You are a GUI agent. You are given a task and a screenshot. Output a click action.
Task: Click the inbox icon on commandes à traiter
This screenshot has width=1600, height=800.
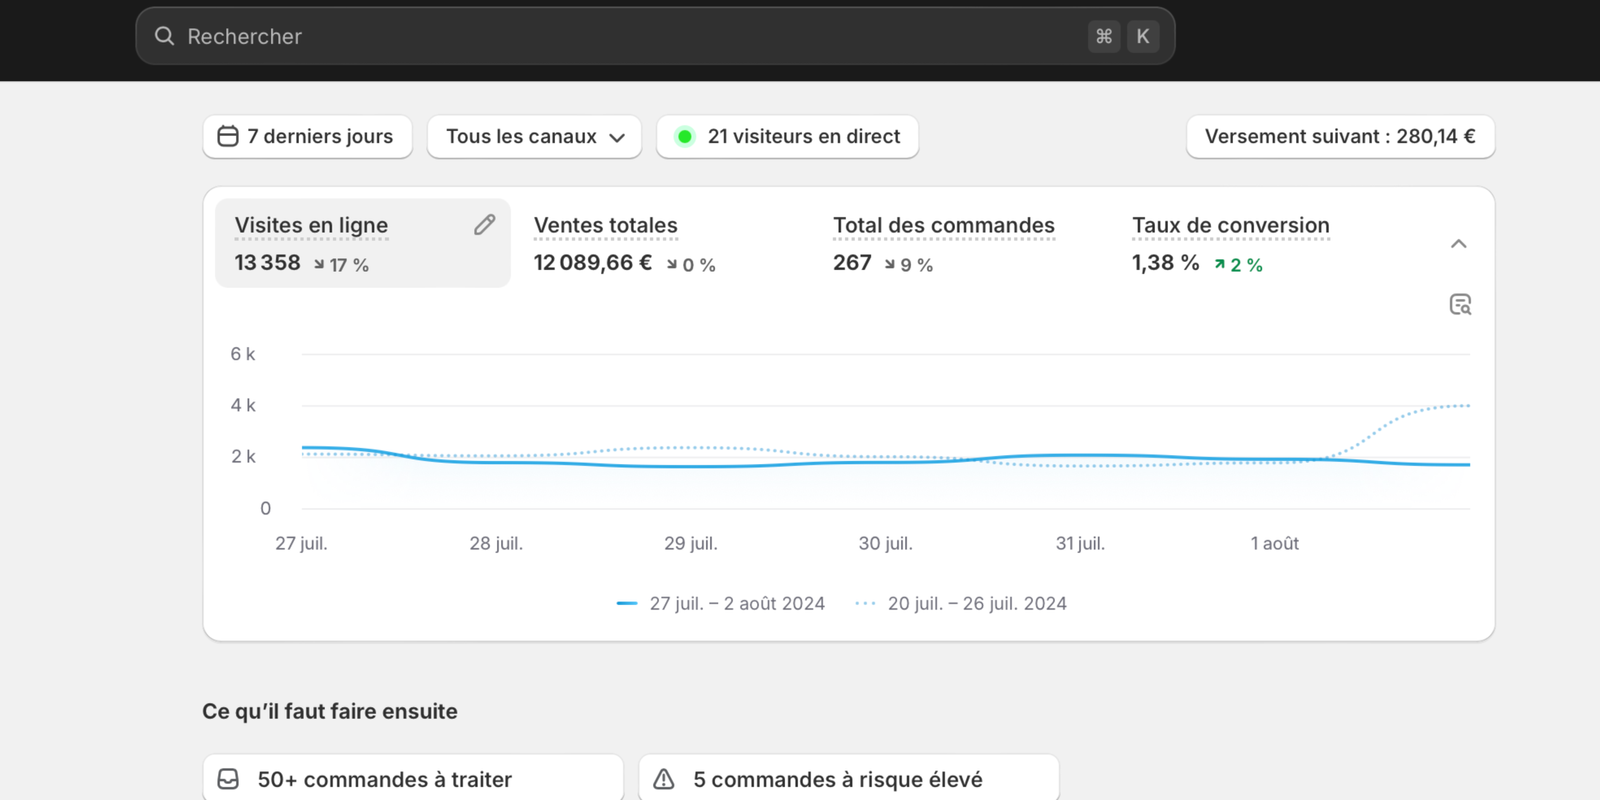pyautogui.click(x=228, y=779)
